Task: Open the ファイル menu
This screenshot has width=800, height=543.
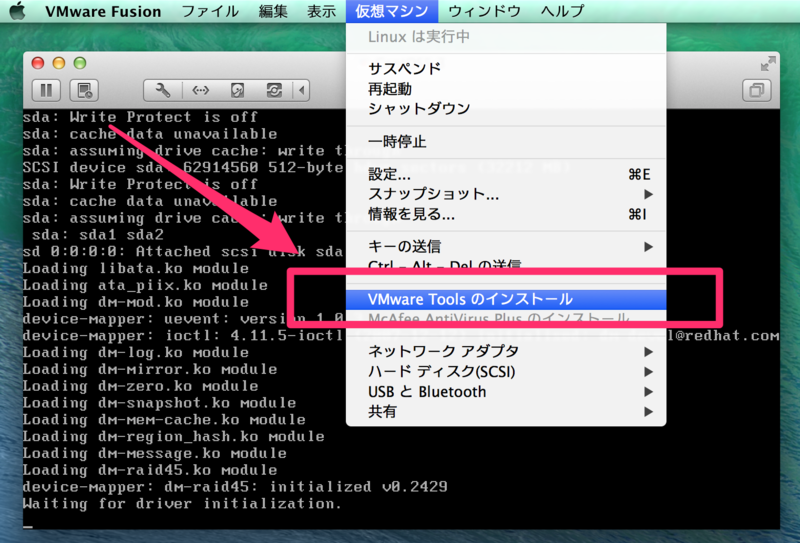Action: 210,11
